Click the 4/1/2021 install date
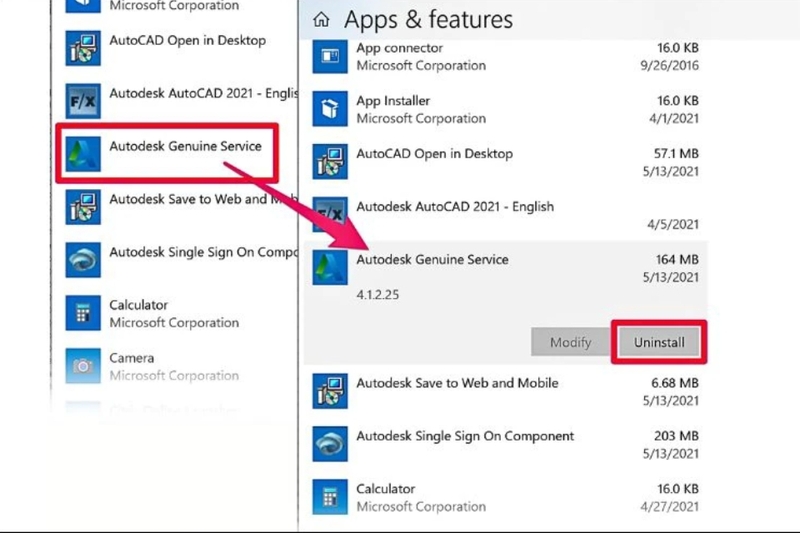The image size is (800, 533). [x=673, y=119]
